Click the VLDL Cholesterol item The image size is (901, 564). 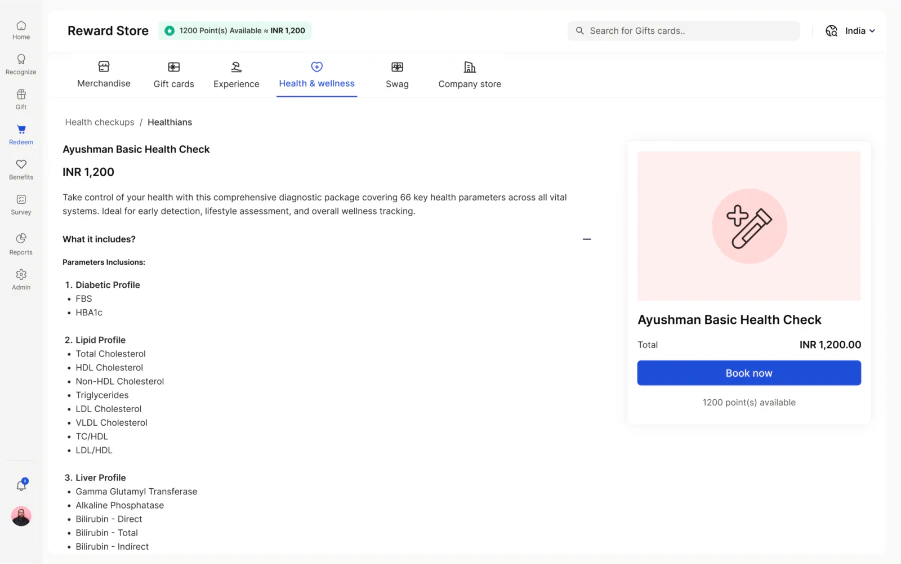tap(111, 423)
